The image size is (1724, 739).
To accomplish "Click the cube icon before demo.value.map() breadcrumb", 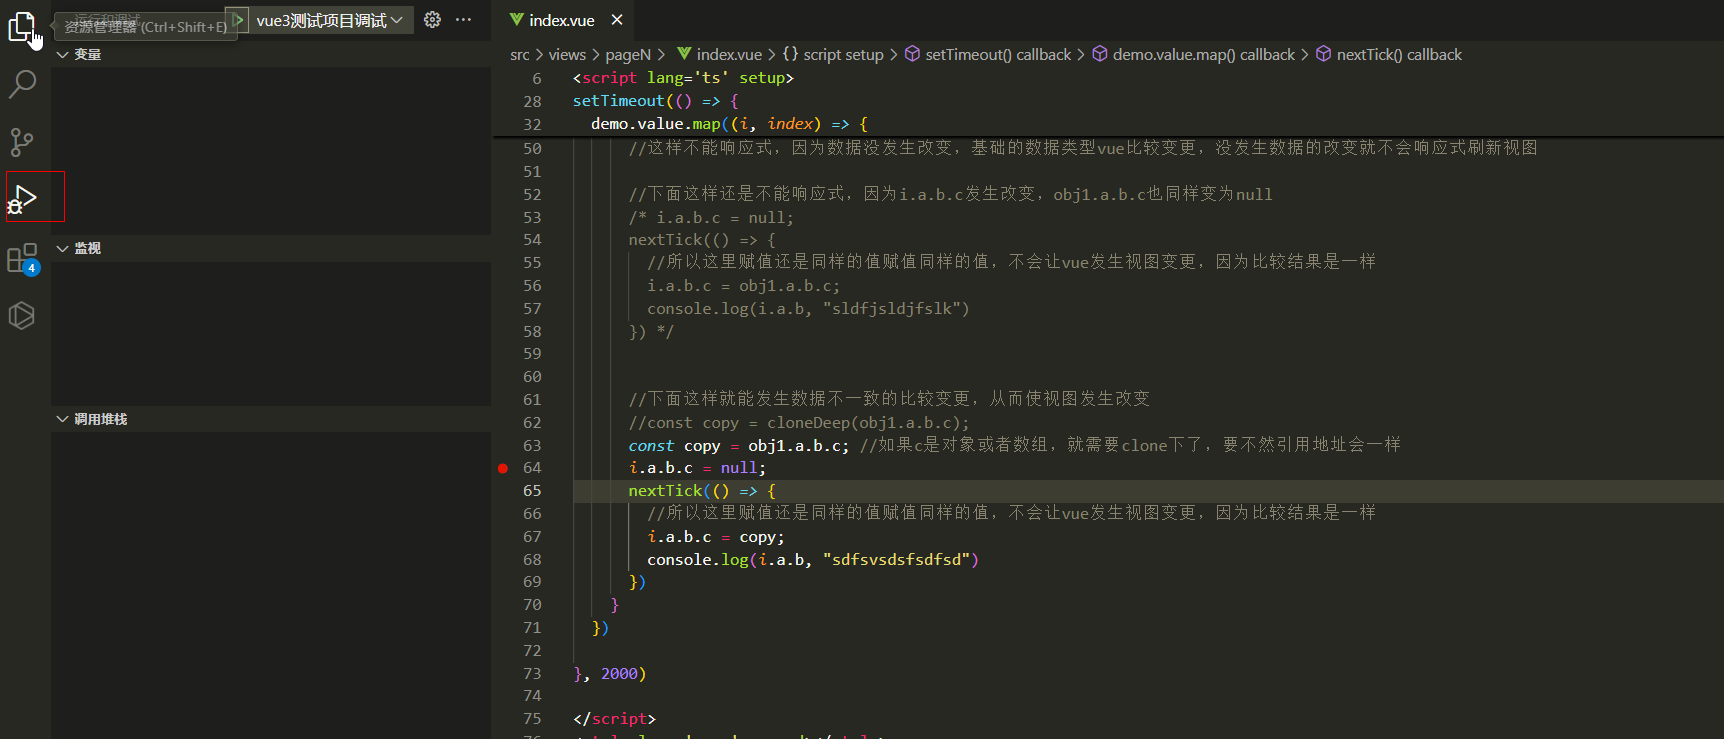I will (x=1099, y=54).
